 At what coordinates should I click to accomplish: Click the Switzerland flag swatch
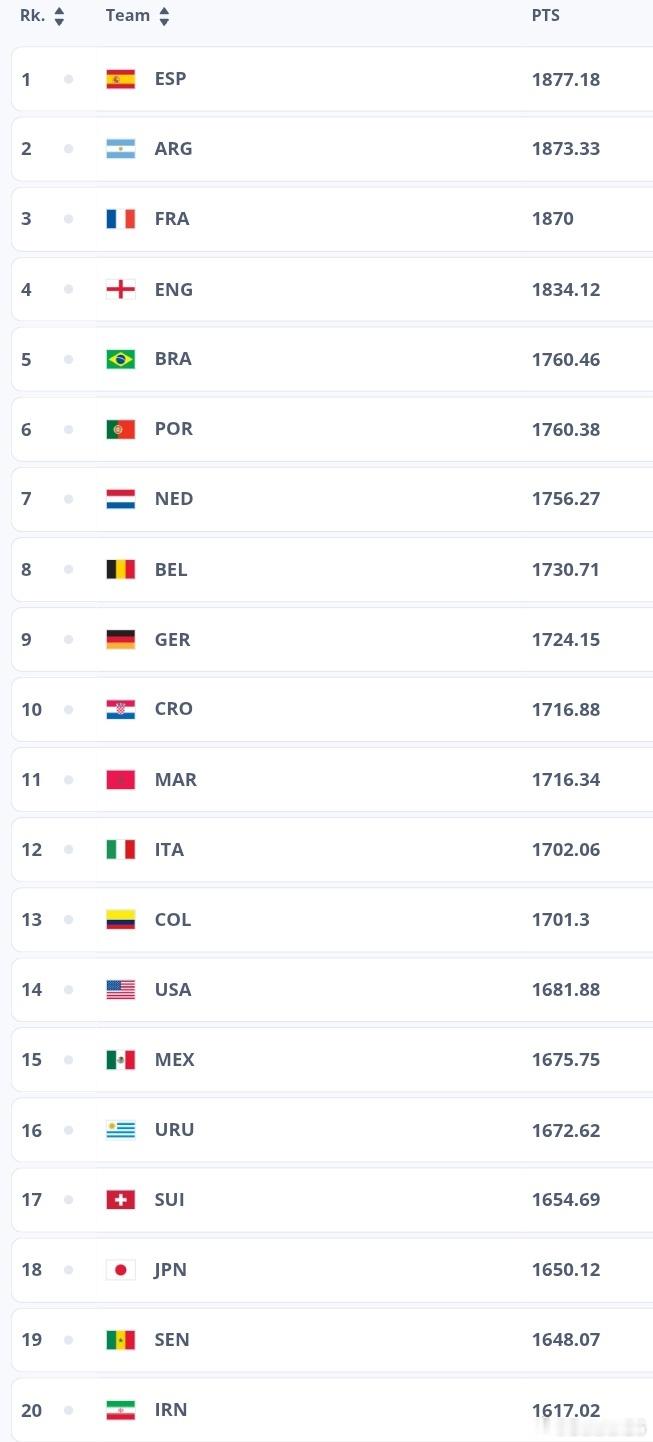pos(120,1199)
